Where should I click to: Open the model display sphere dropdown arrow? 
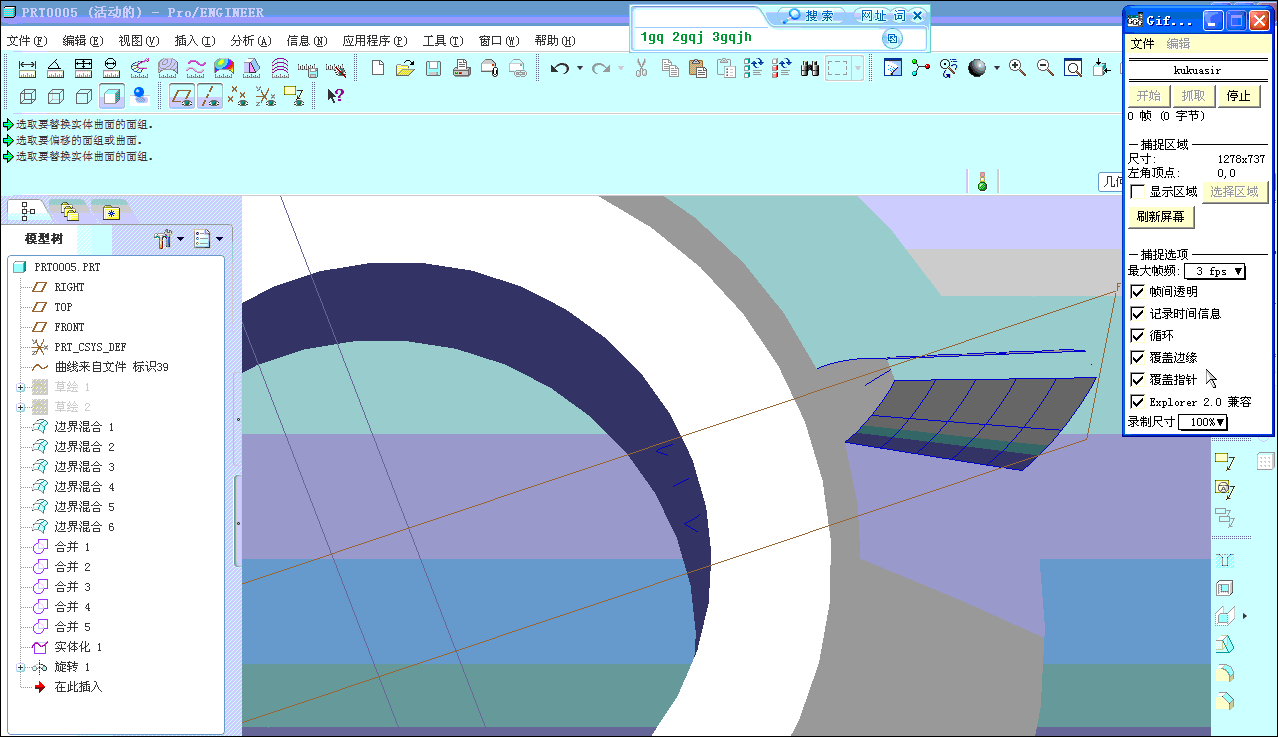(996, 68)
